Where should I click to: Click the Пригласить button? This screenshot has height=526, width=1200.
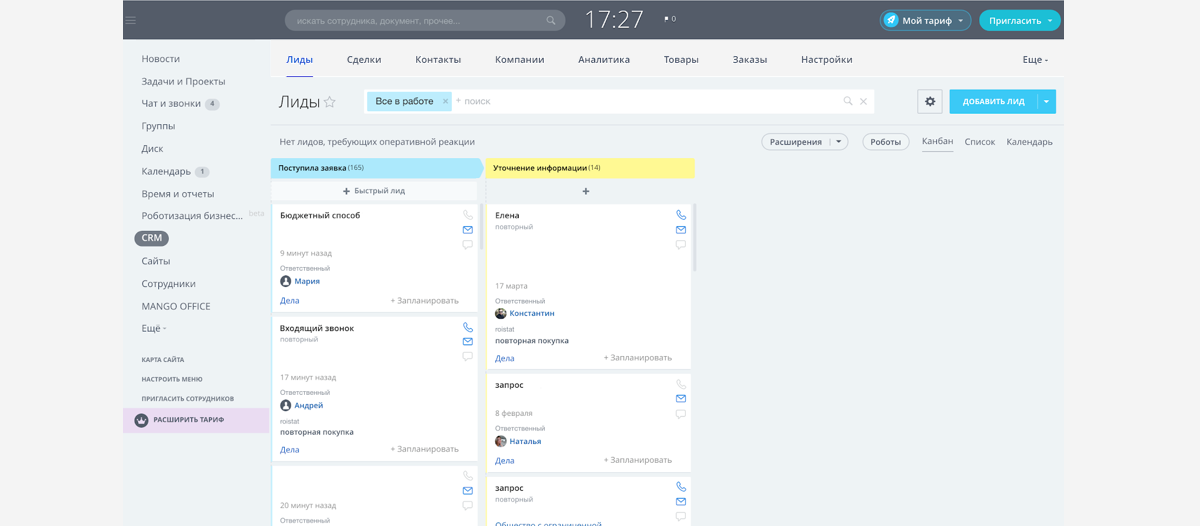[1013, 20]
